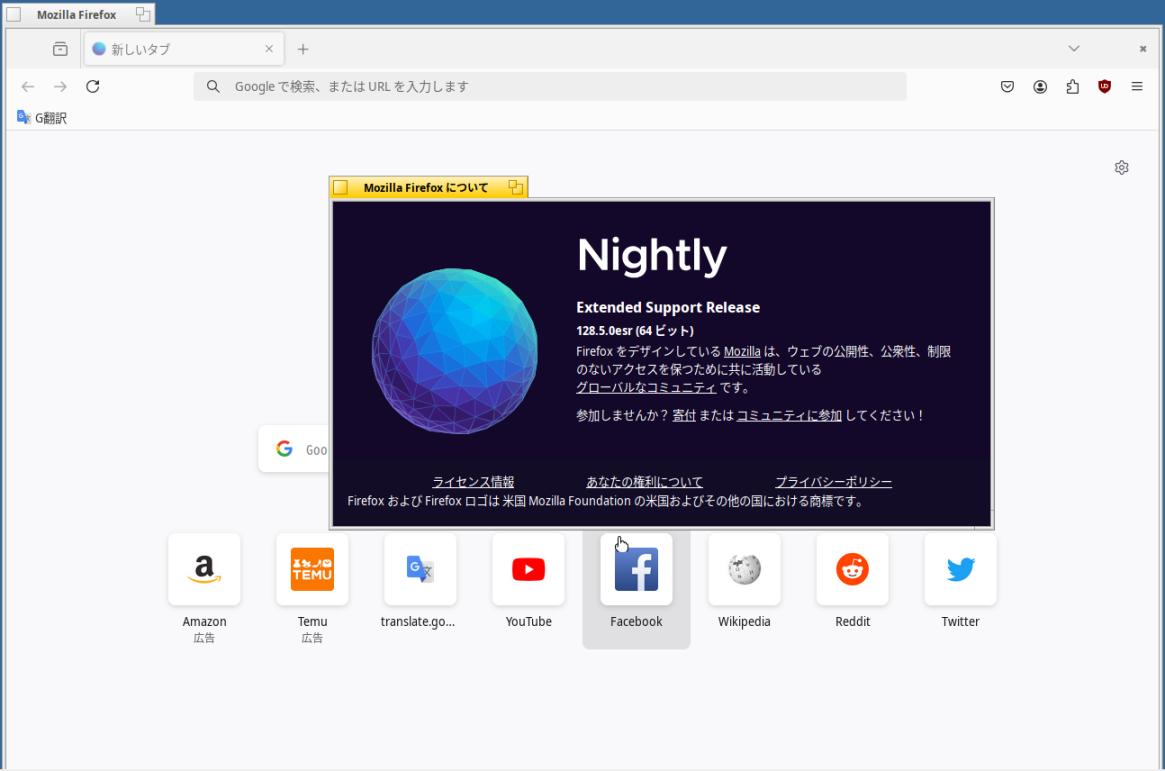Open the Wikipedia shortcut tile

(x=744, y=570)
